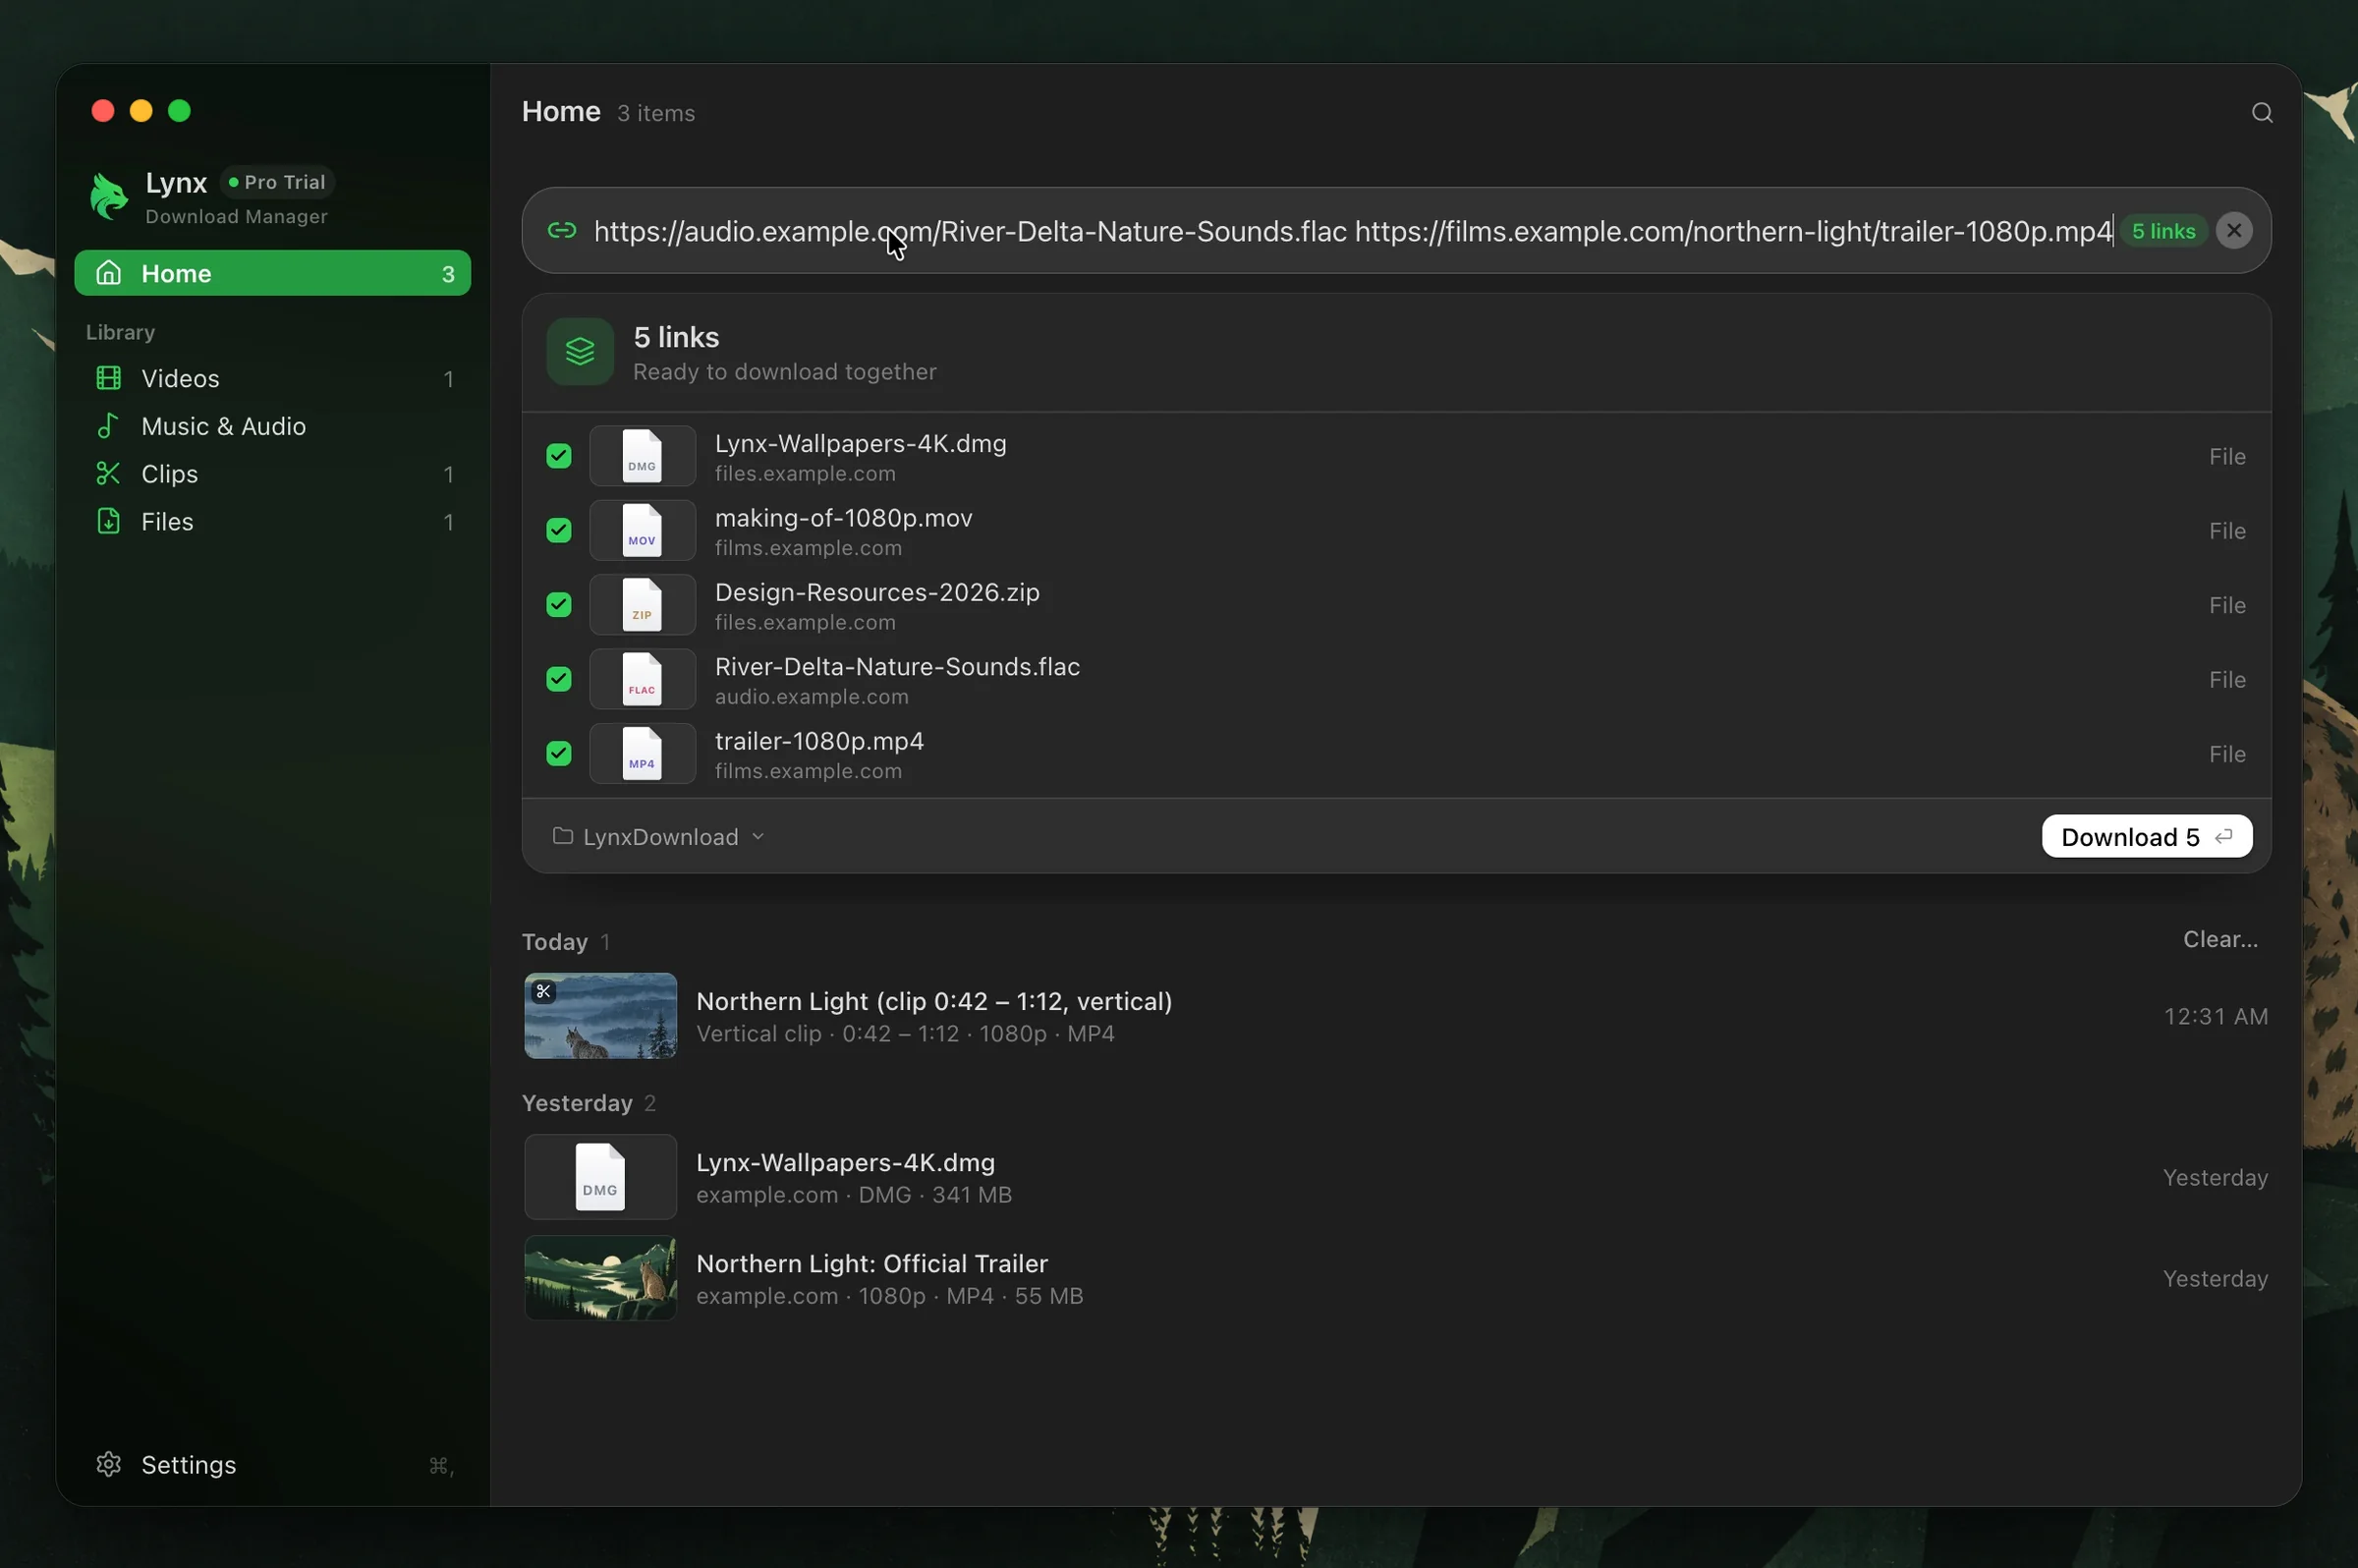Click the DMG file icon for Lynx-Wallpapers-4K.dmg link
The height and width of the screenshot is (1568, 2358).
642,456
